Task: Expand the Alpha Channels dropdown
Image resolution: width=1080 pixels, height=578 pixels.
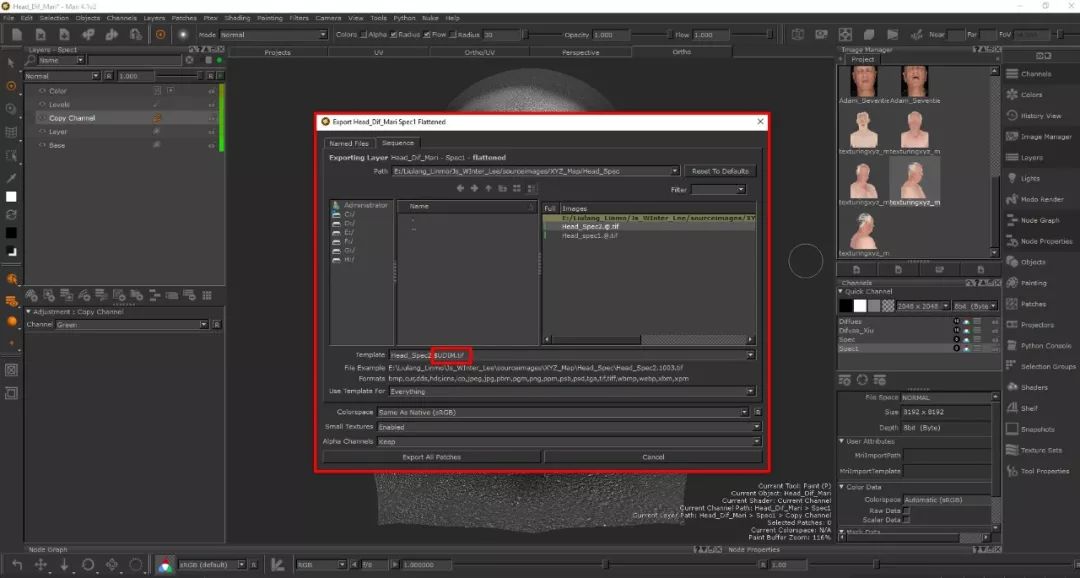Action: coord(563,441)
